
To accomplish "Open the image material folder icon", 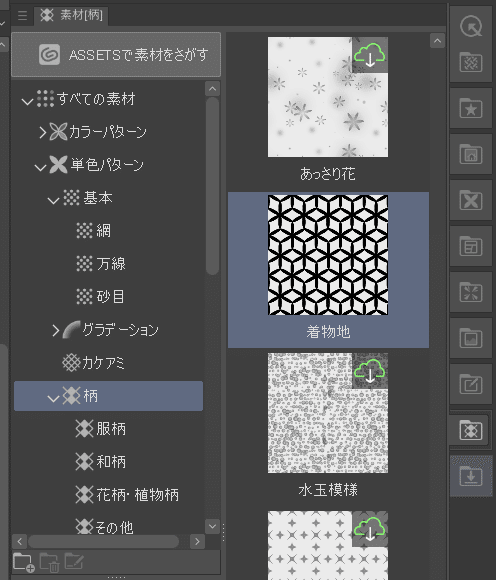I will click(x=471, y=338).
